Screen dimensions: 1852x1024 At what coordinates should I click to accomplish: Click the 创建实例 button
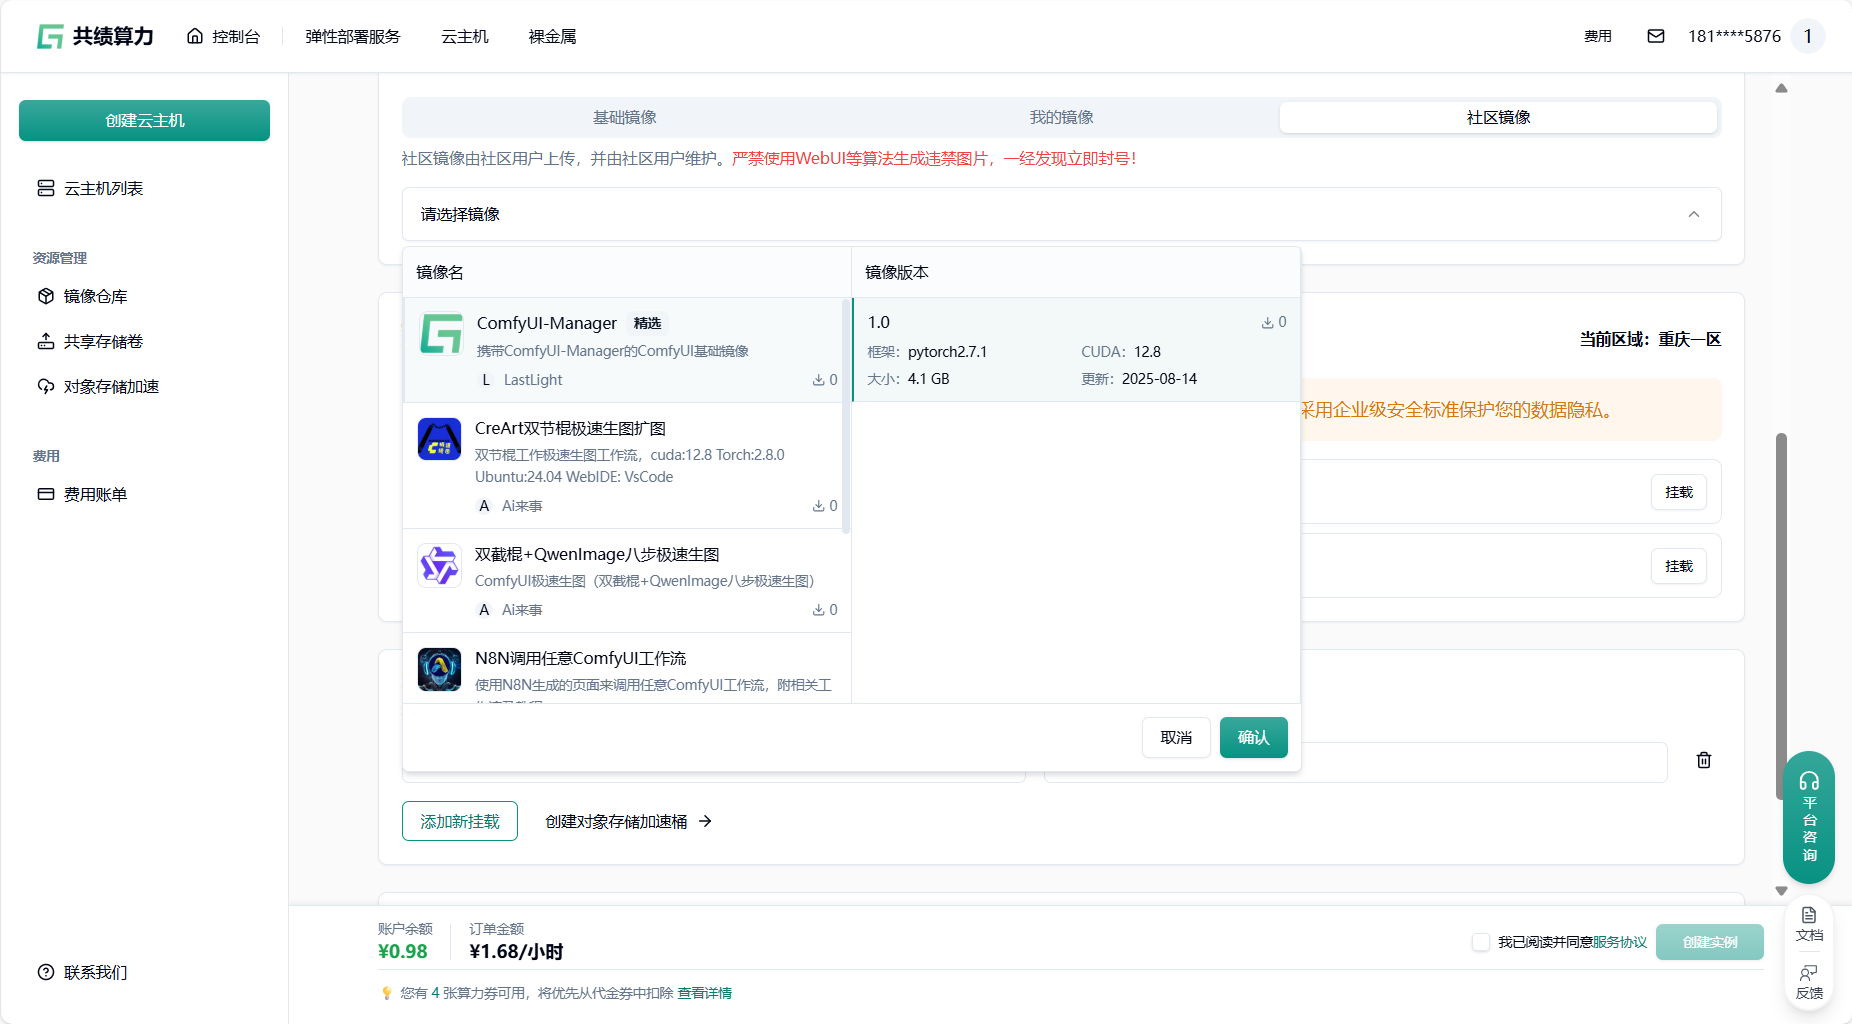pyautogui.click(x=1710, y=942)
